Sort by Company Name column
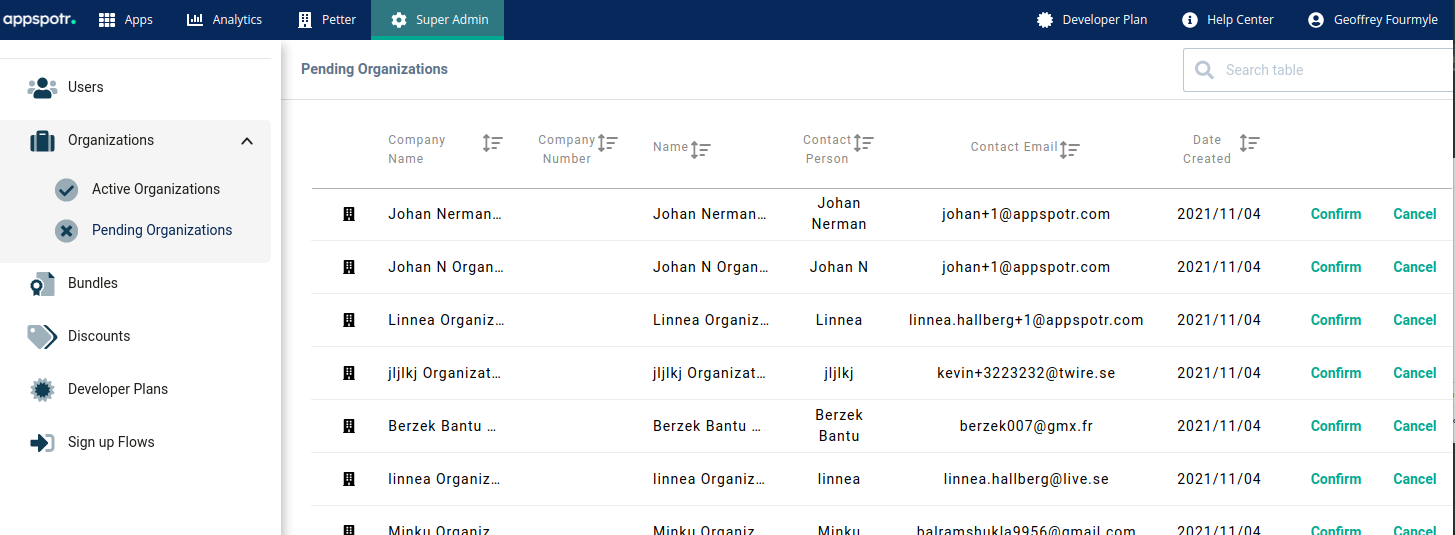 coord(492,143)
